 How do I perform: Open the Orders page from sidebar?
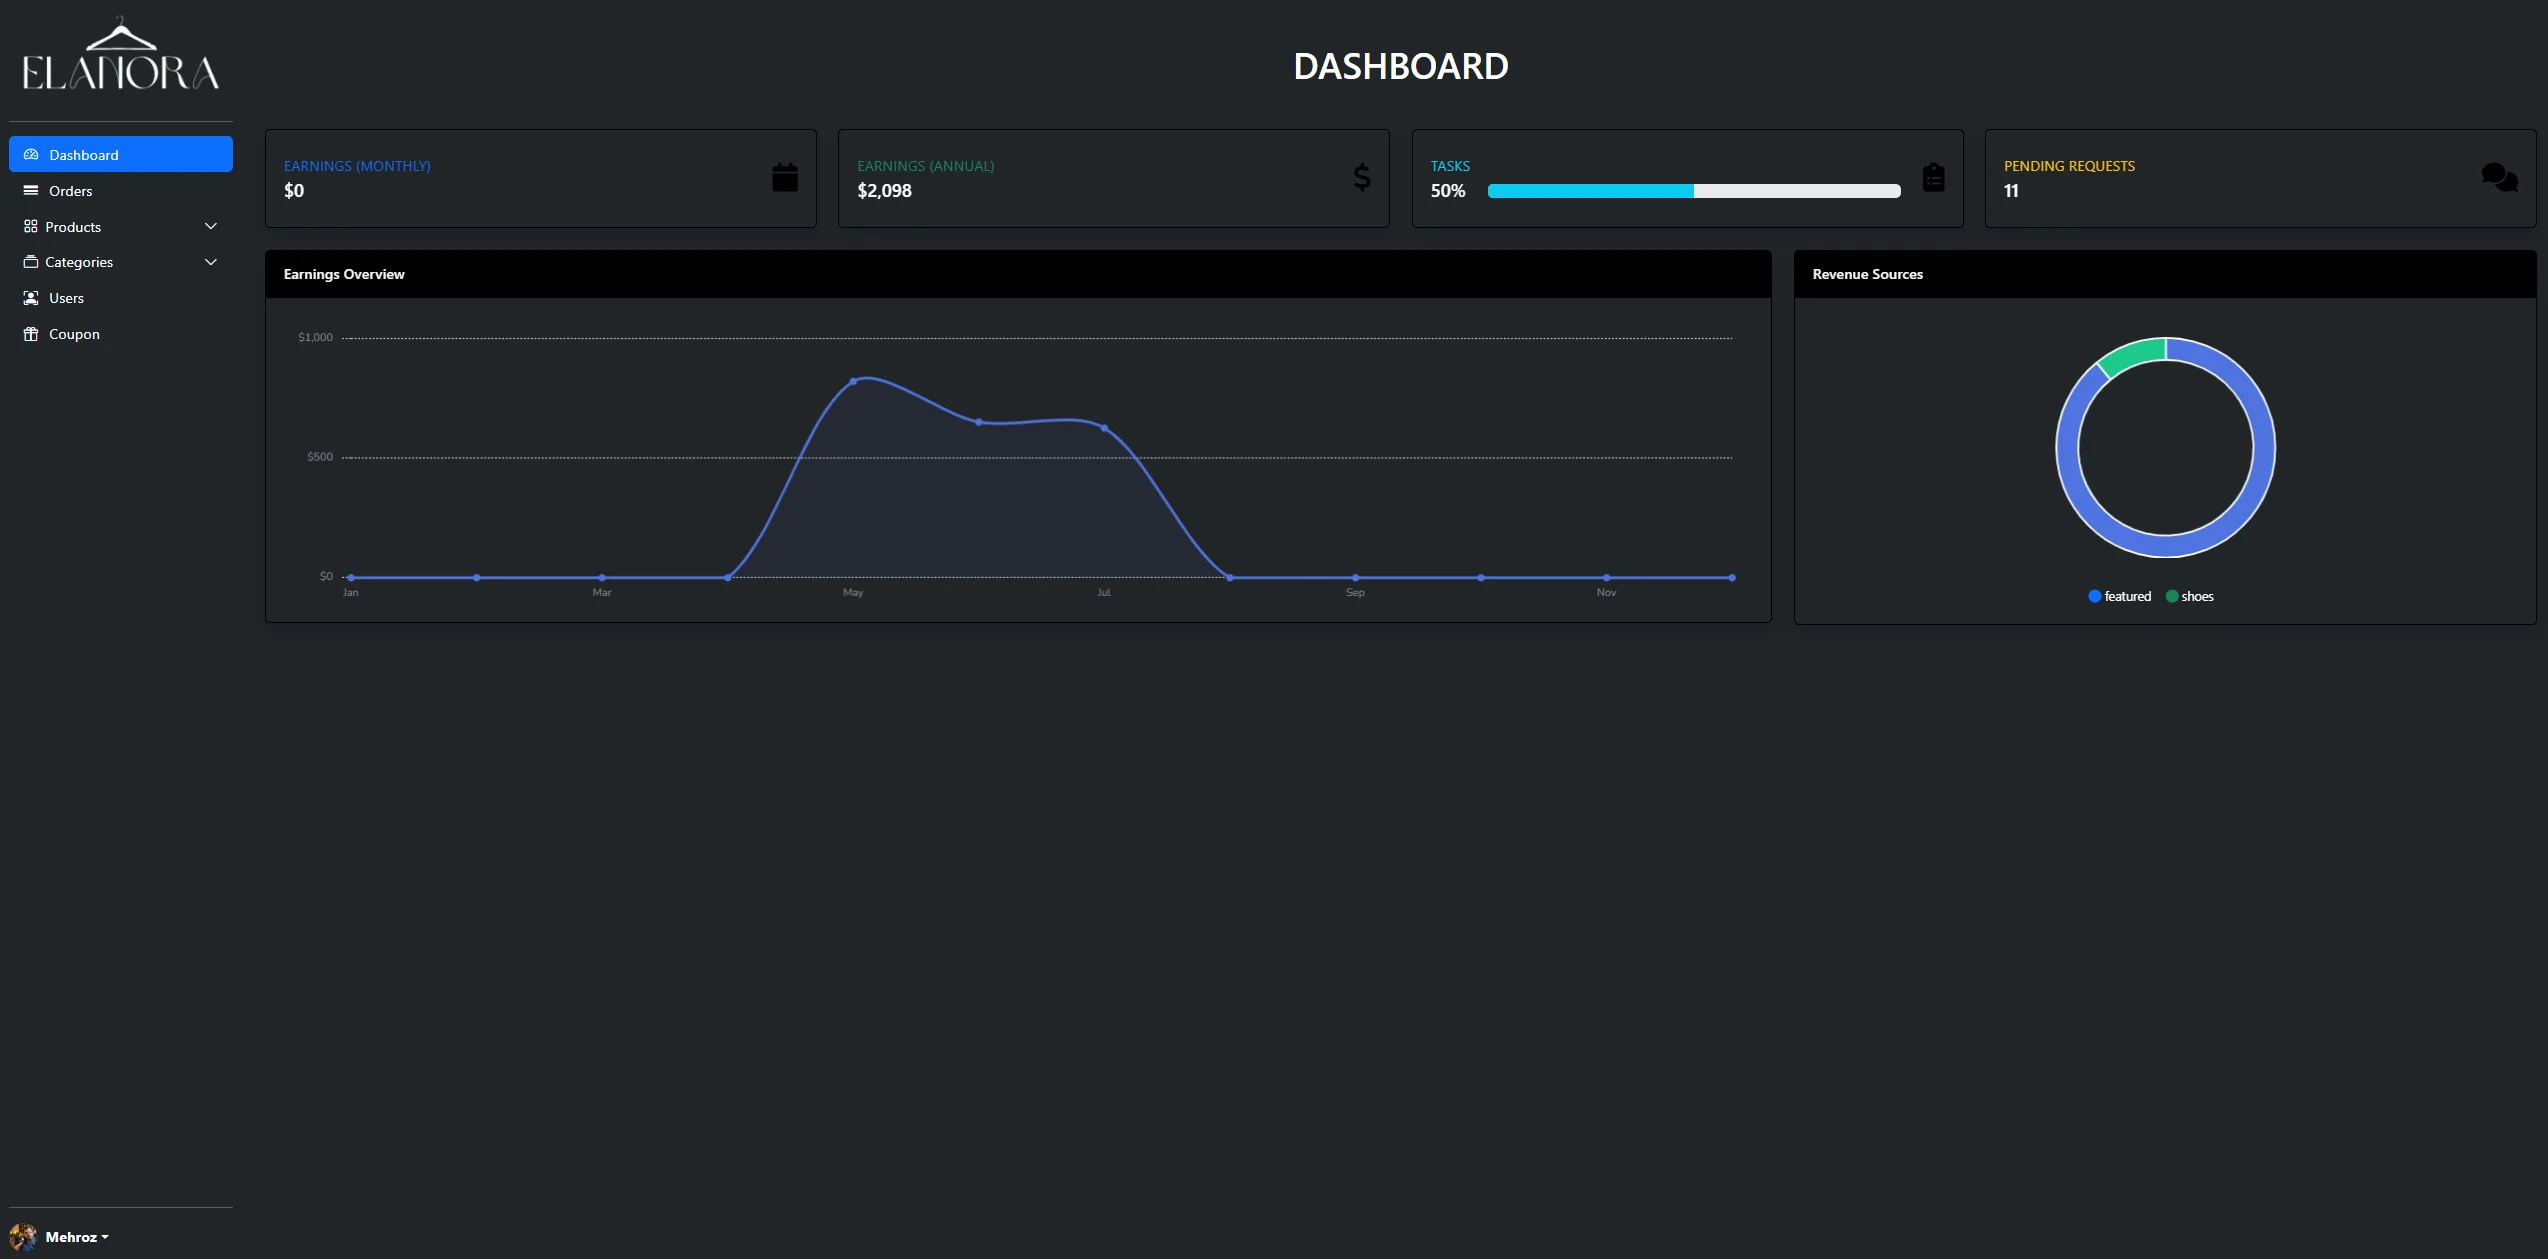(x=70, y=191)
